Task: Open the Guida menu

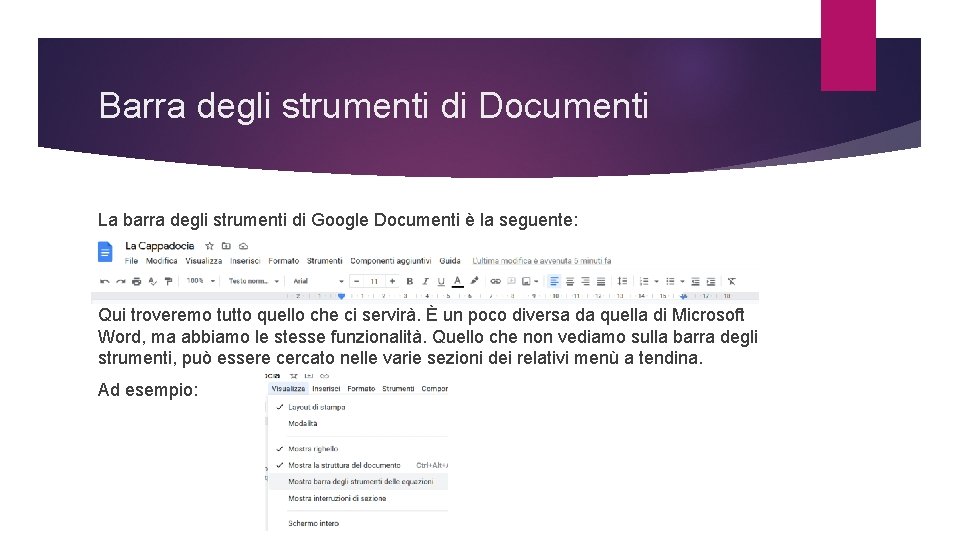Action: click(x=450, y=261)
